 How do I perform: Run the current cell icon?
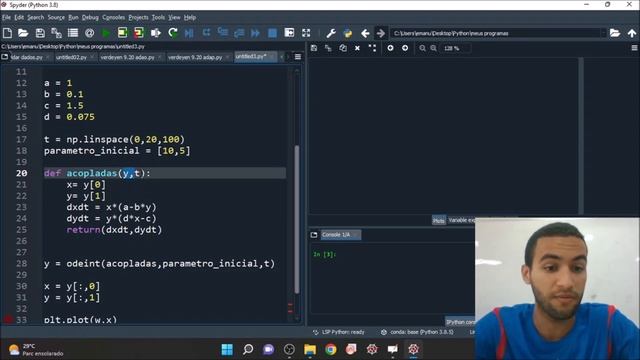[x=122, y=33]
